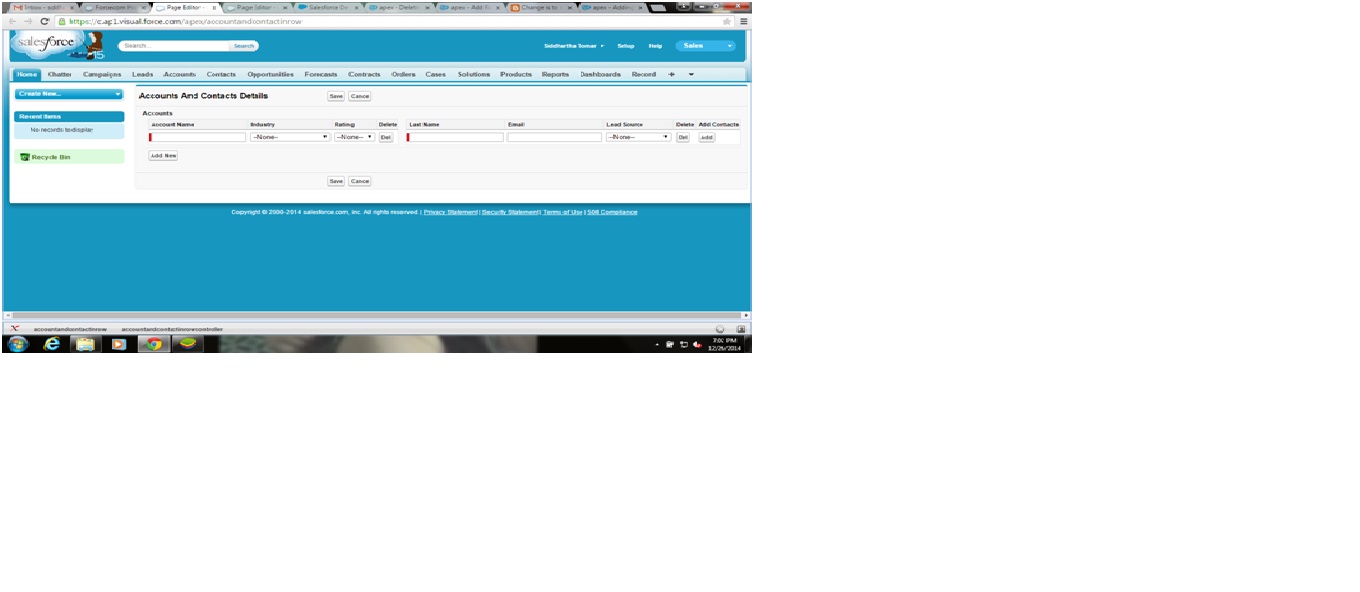Click the header Search text box
Screen dimensions: 1360x592
(174, 46)
